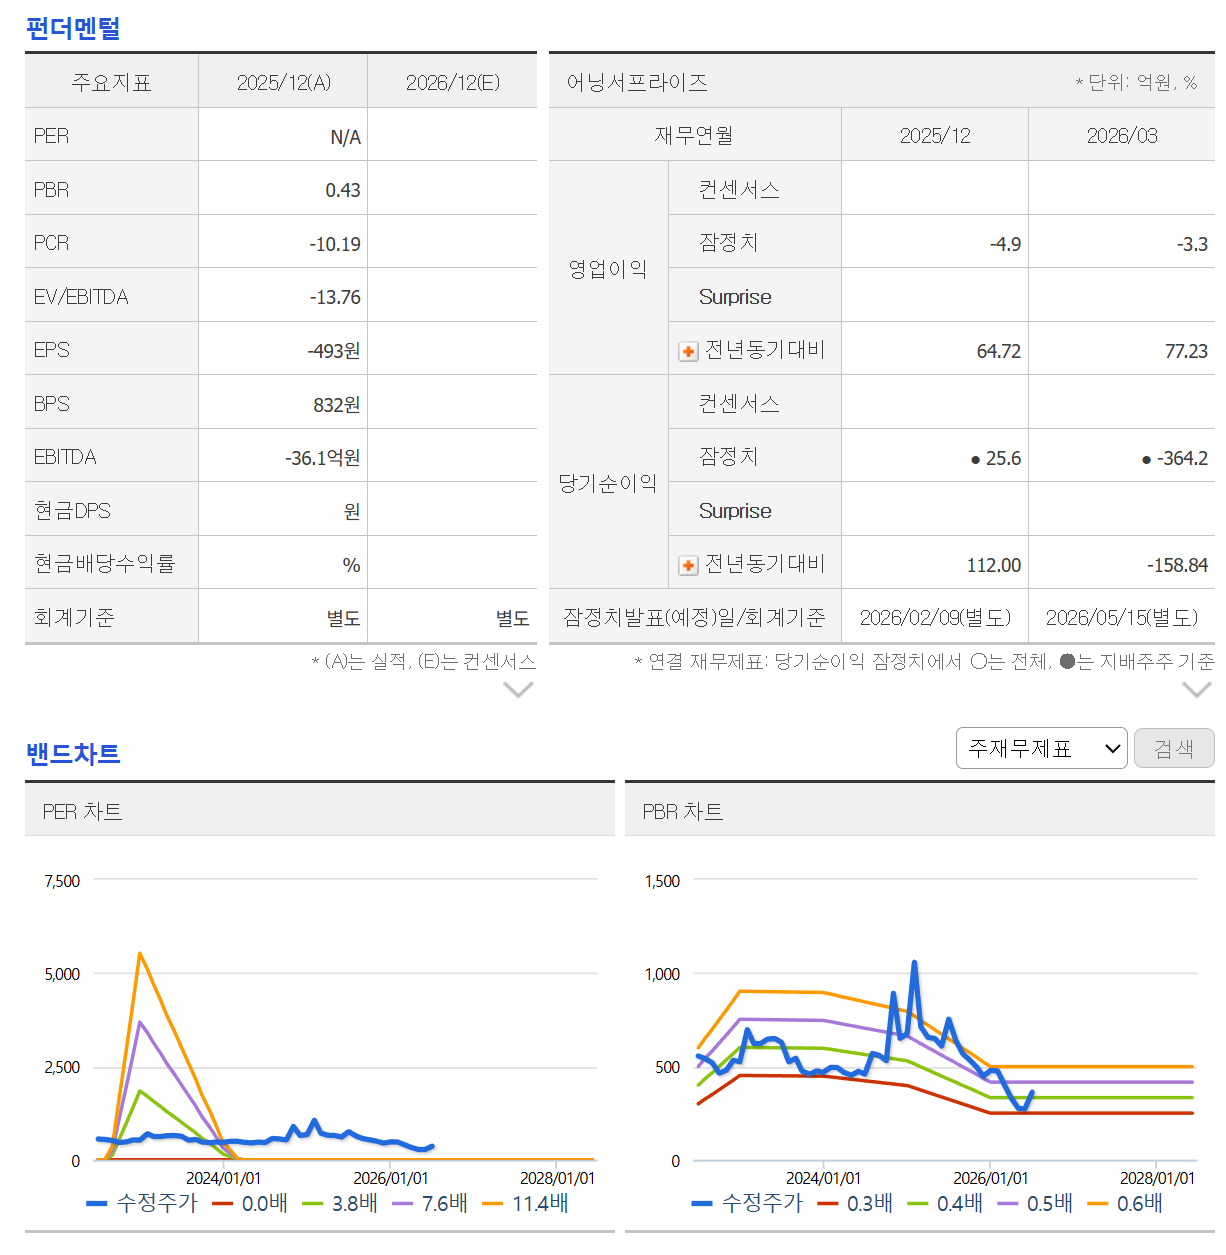This screenshot has height=1255, width=1226.
Task: Click the 재무연월 header cell
Action: pyautogui.click(x=694, y=135)
